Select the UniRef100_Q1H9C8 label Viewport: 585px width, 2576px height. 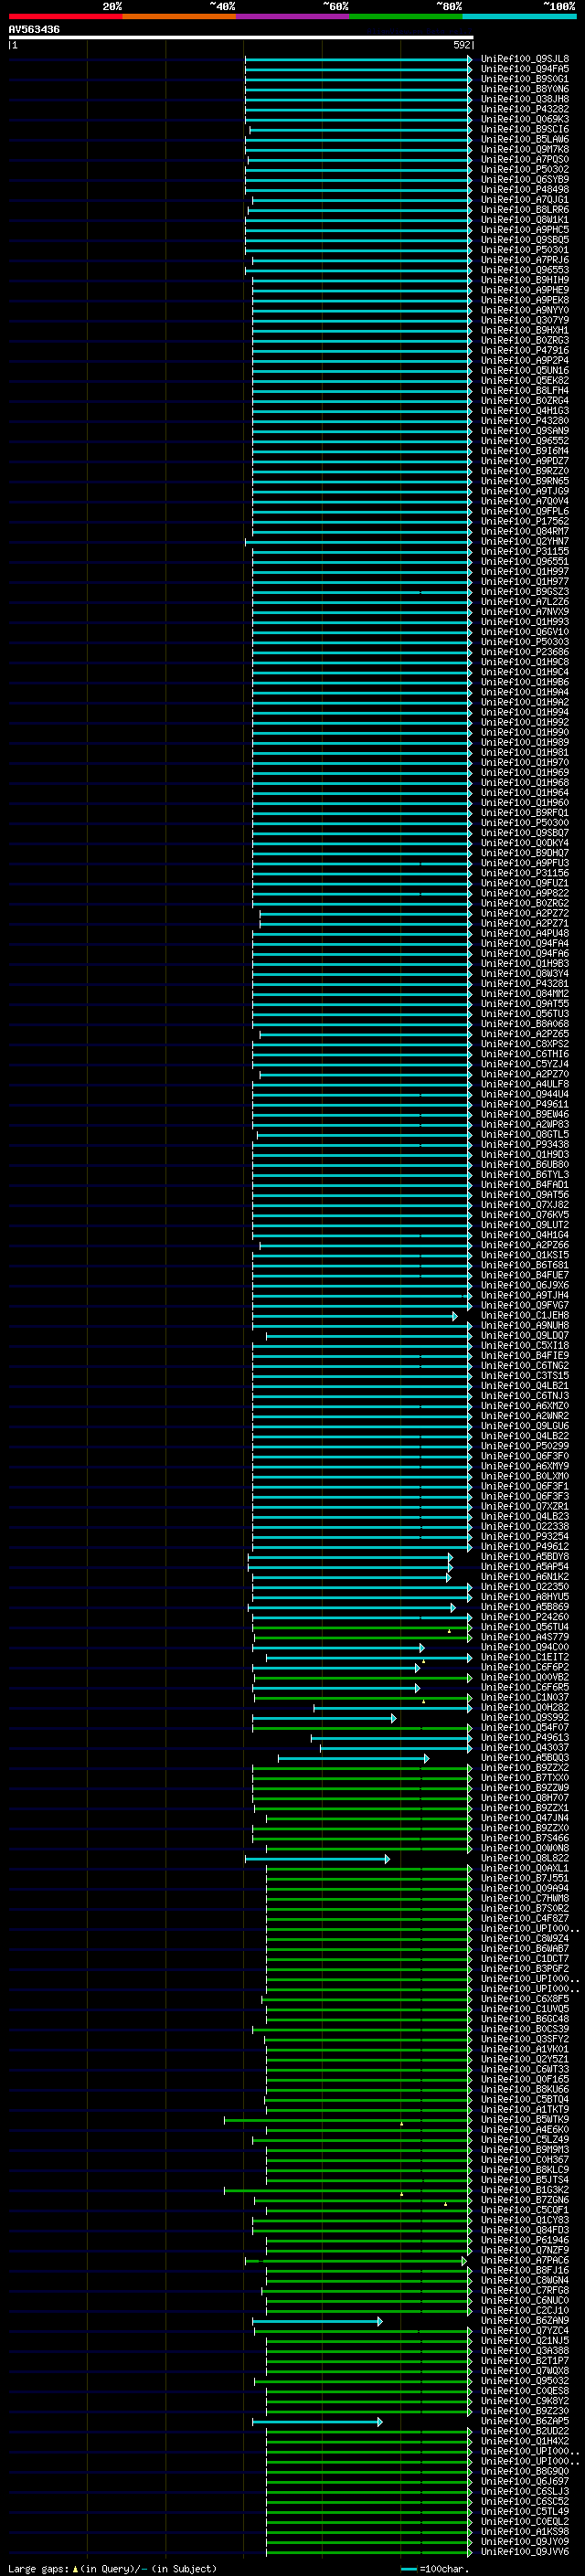pos(525,662)
